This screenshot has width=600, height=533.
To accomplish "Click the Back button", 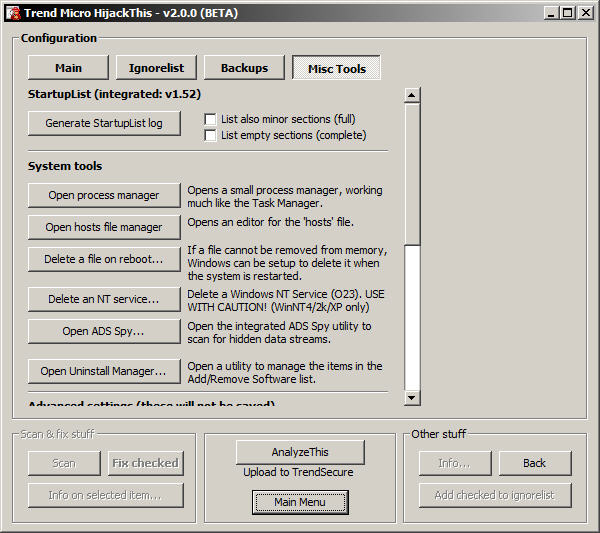I will [x=535, y=463].
